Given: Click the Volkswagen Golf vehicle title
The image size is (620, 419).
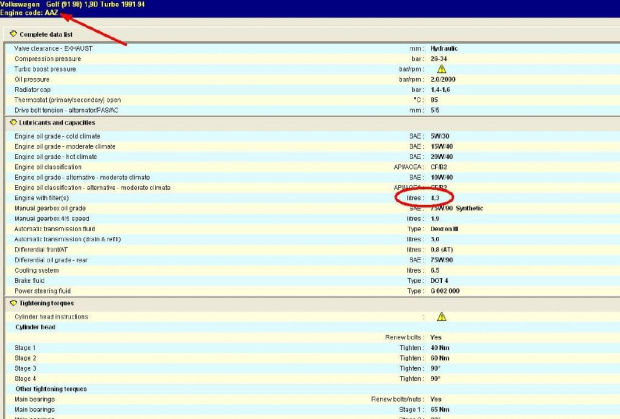Looking at the screenshot, I should [x=72, y=4].
